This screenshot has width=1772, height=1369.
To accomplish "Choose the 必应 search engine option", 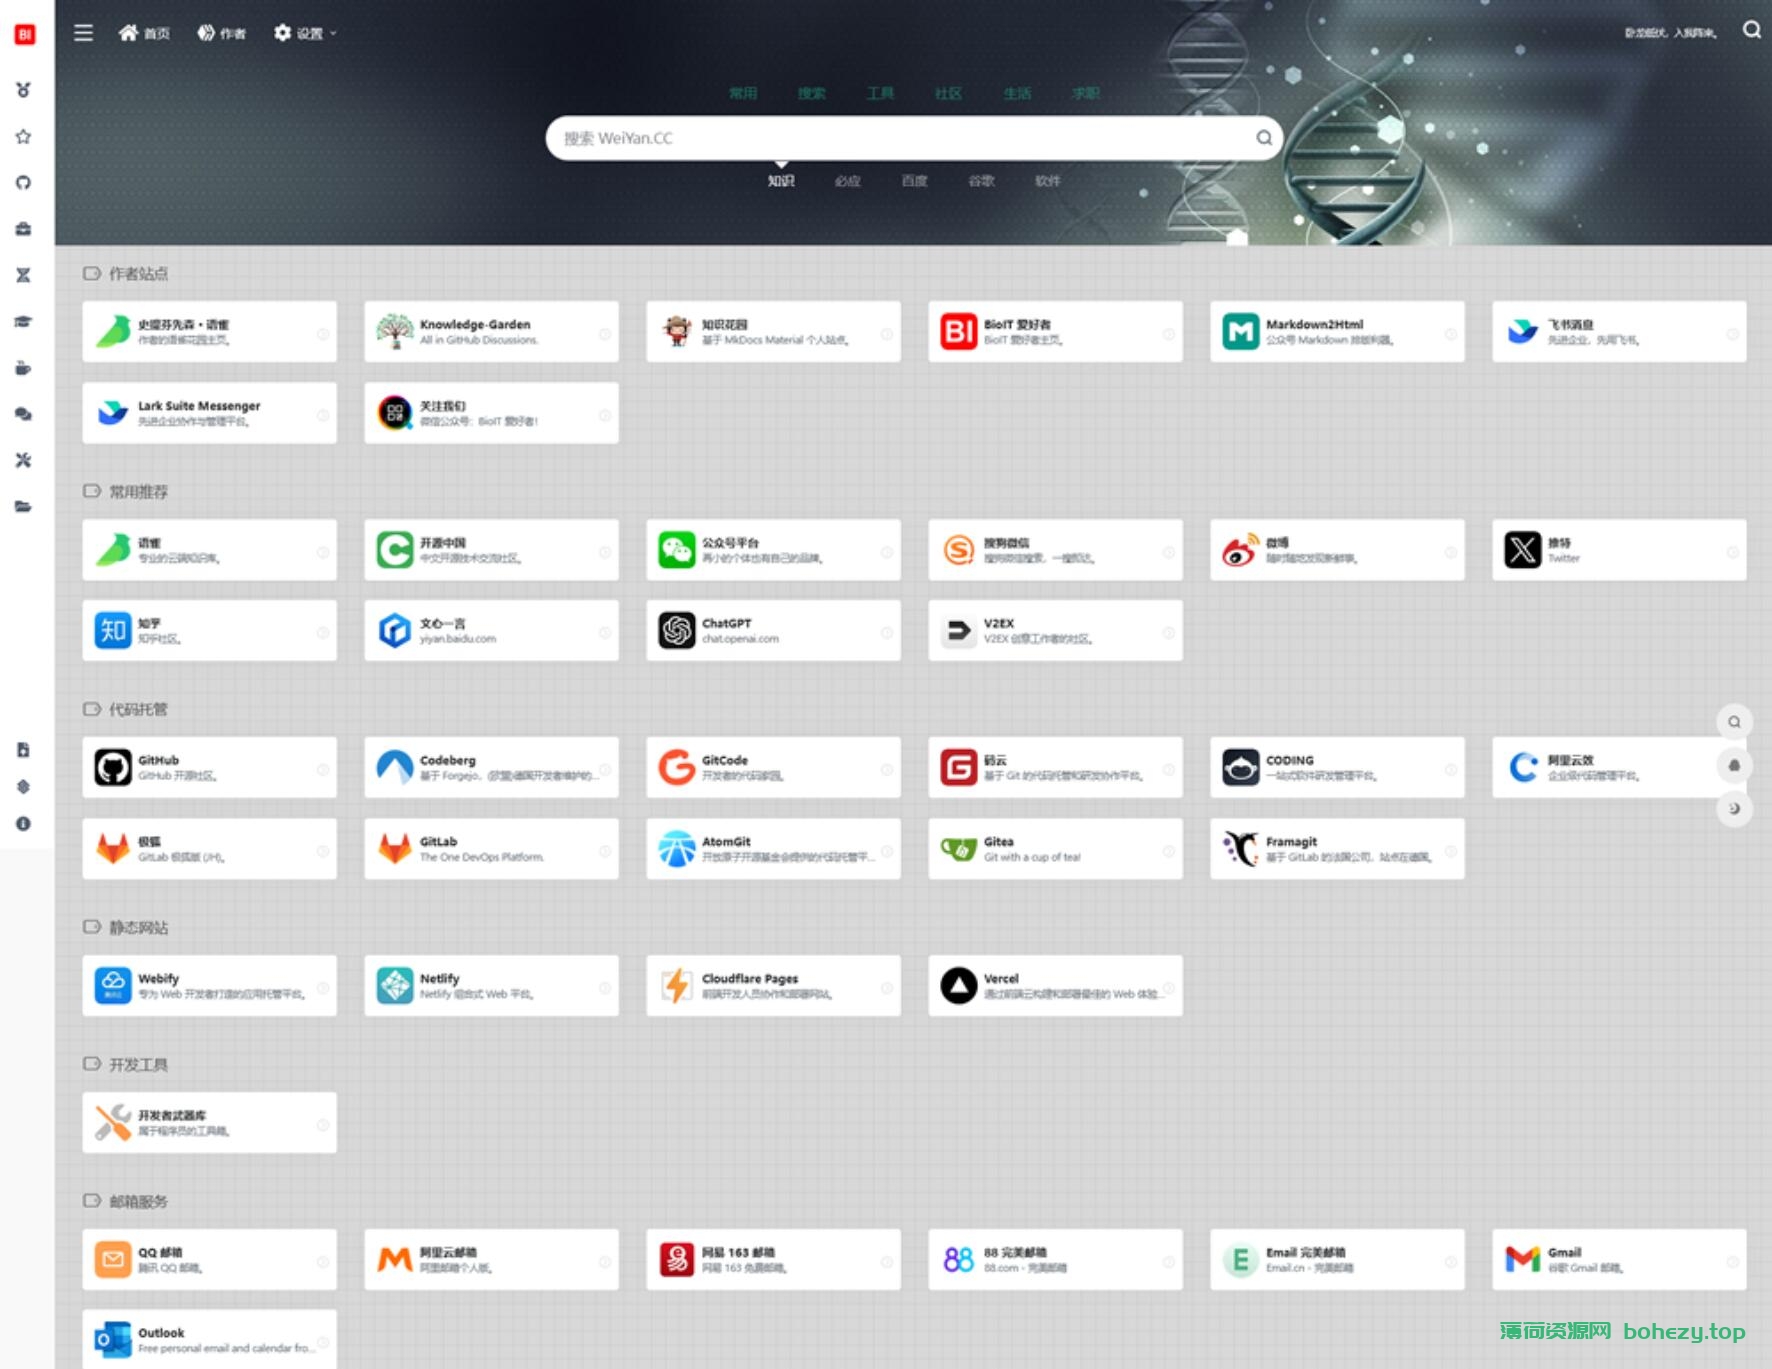I will 848,181.
